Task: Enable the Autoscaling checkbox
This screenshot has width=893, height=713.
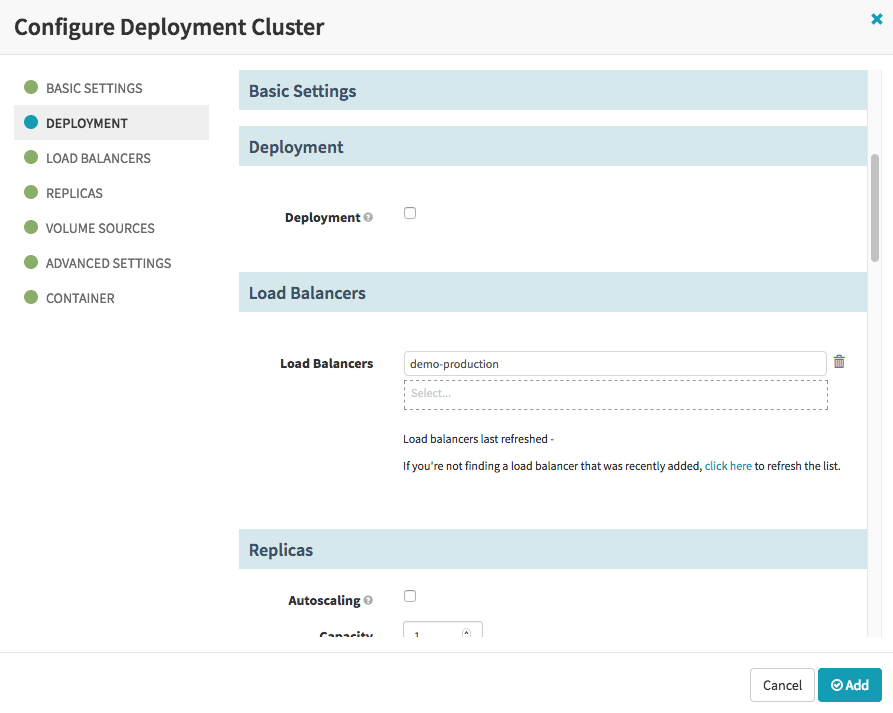Action: tap(410, 596)
